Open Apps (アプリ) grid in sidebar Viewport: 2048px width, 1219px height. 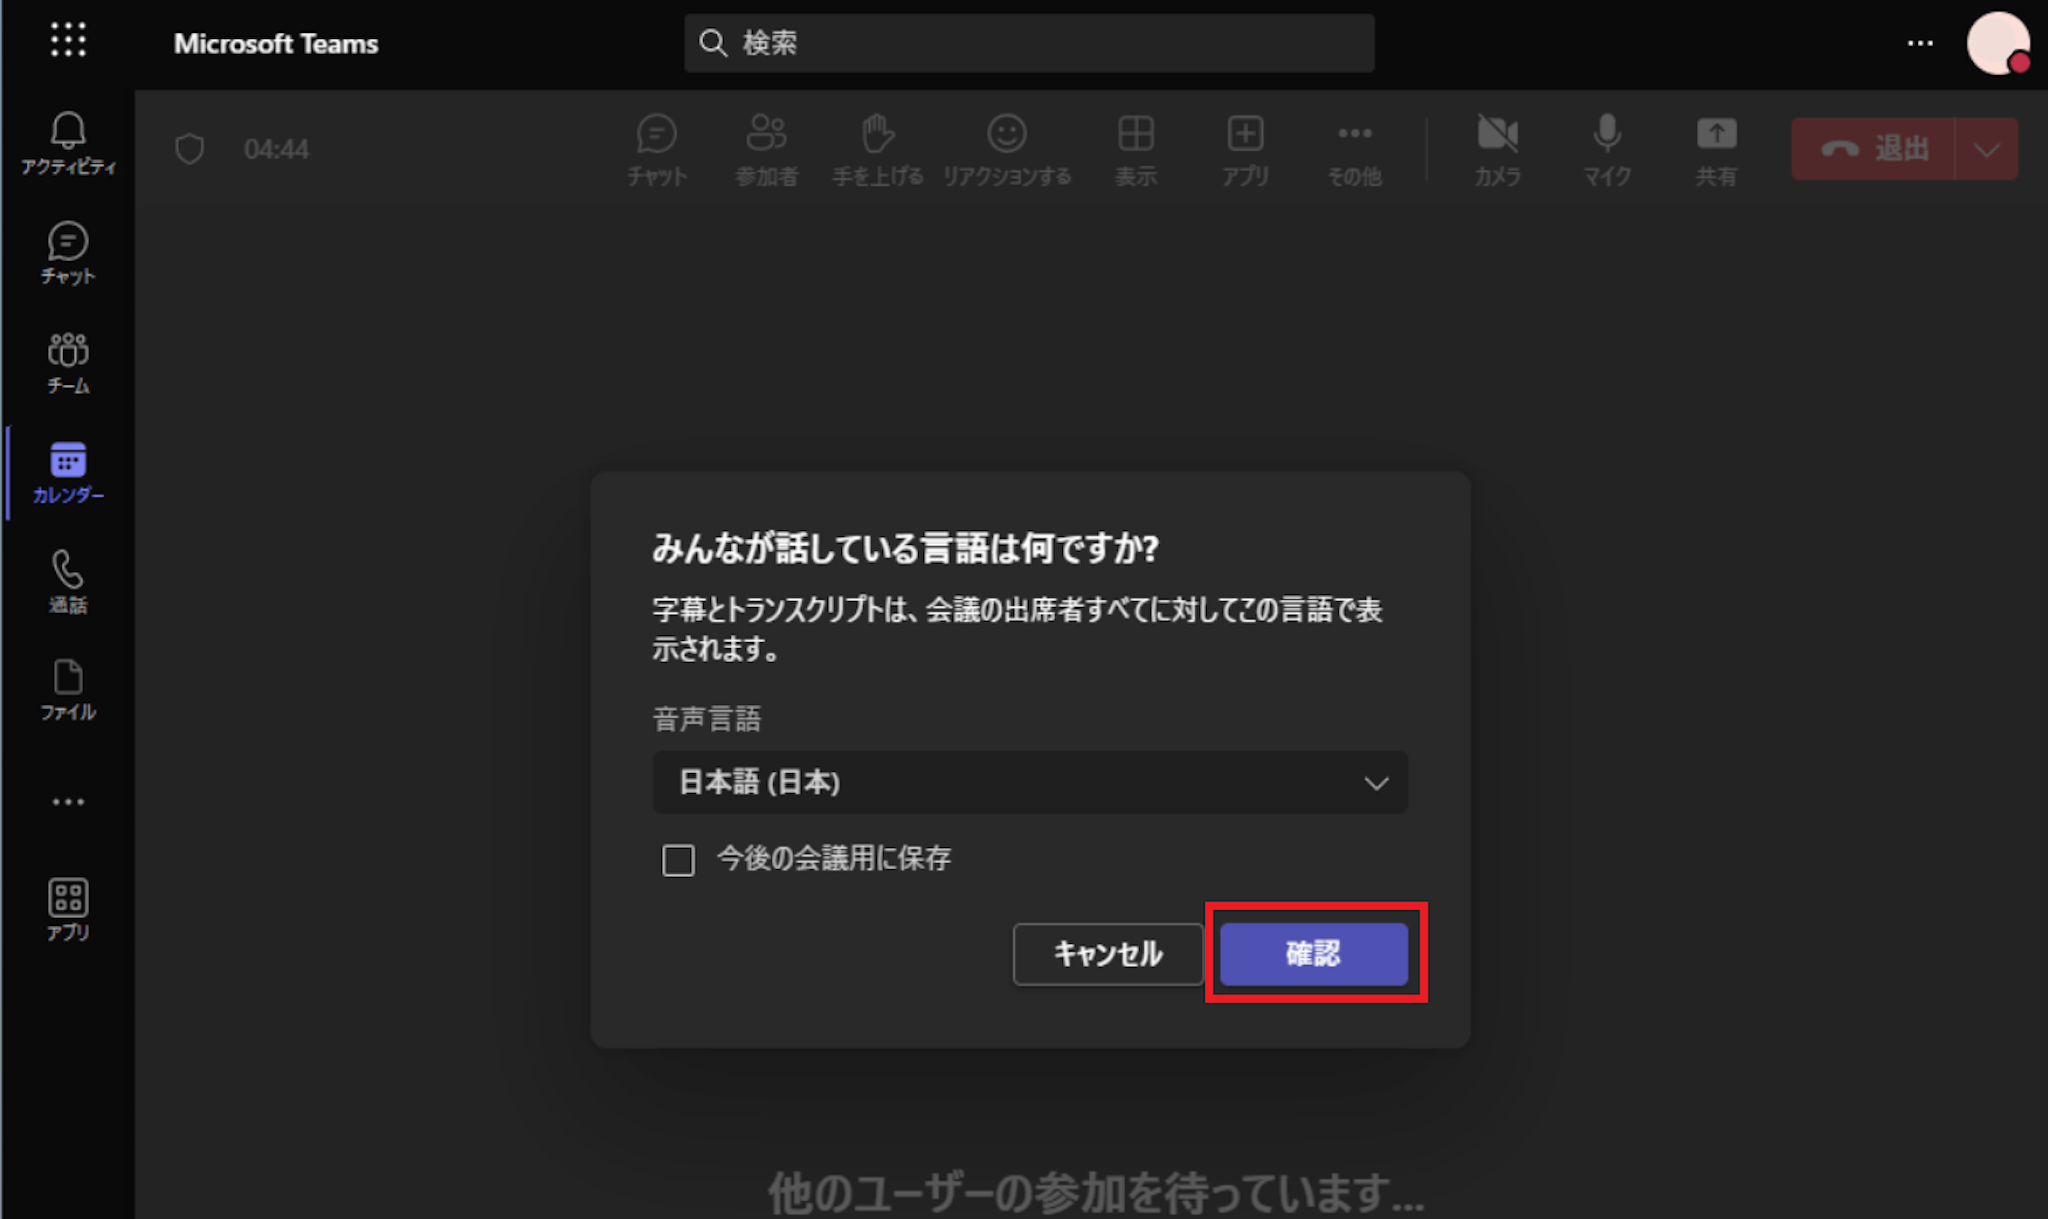point(68,910)
